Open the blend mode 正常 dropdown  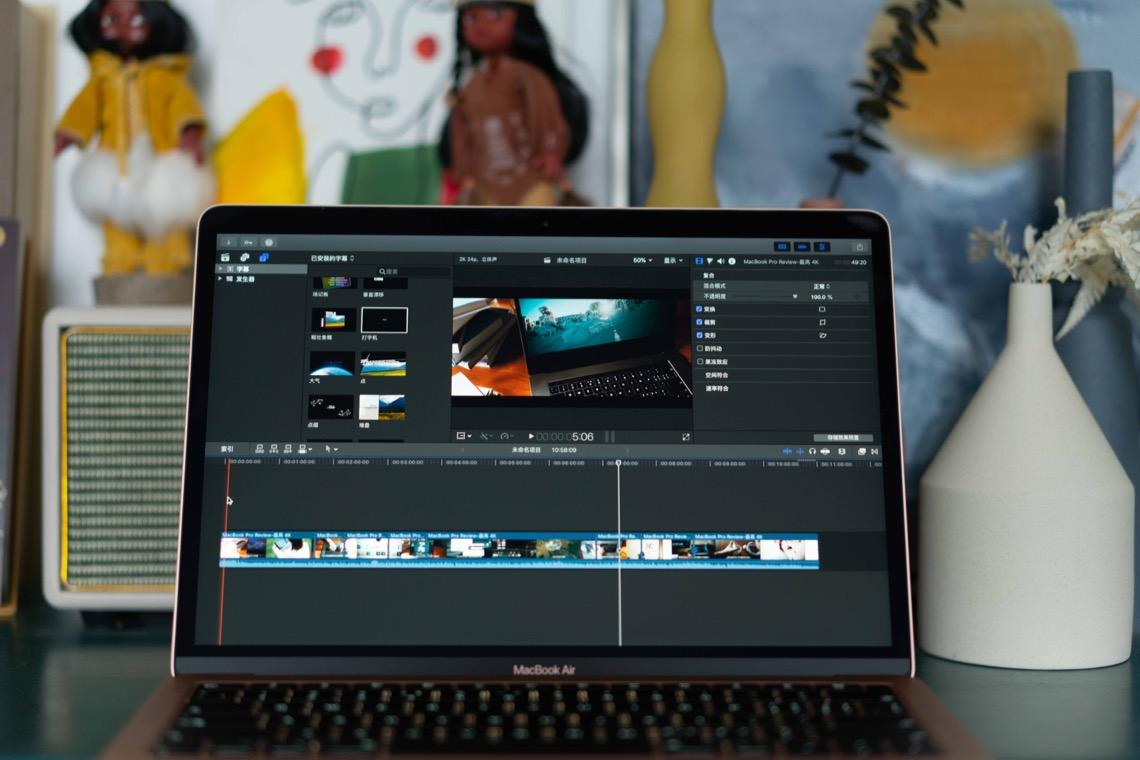coord(822,287)
